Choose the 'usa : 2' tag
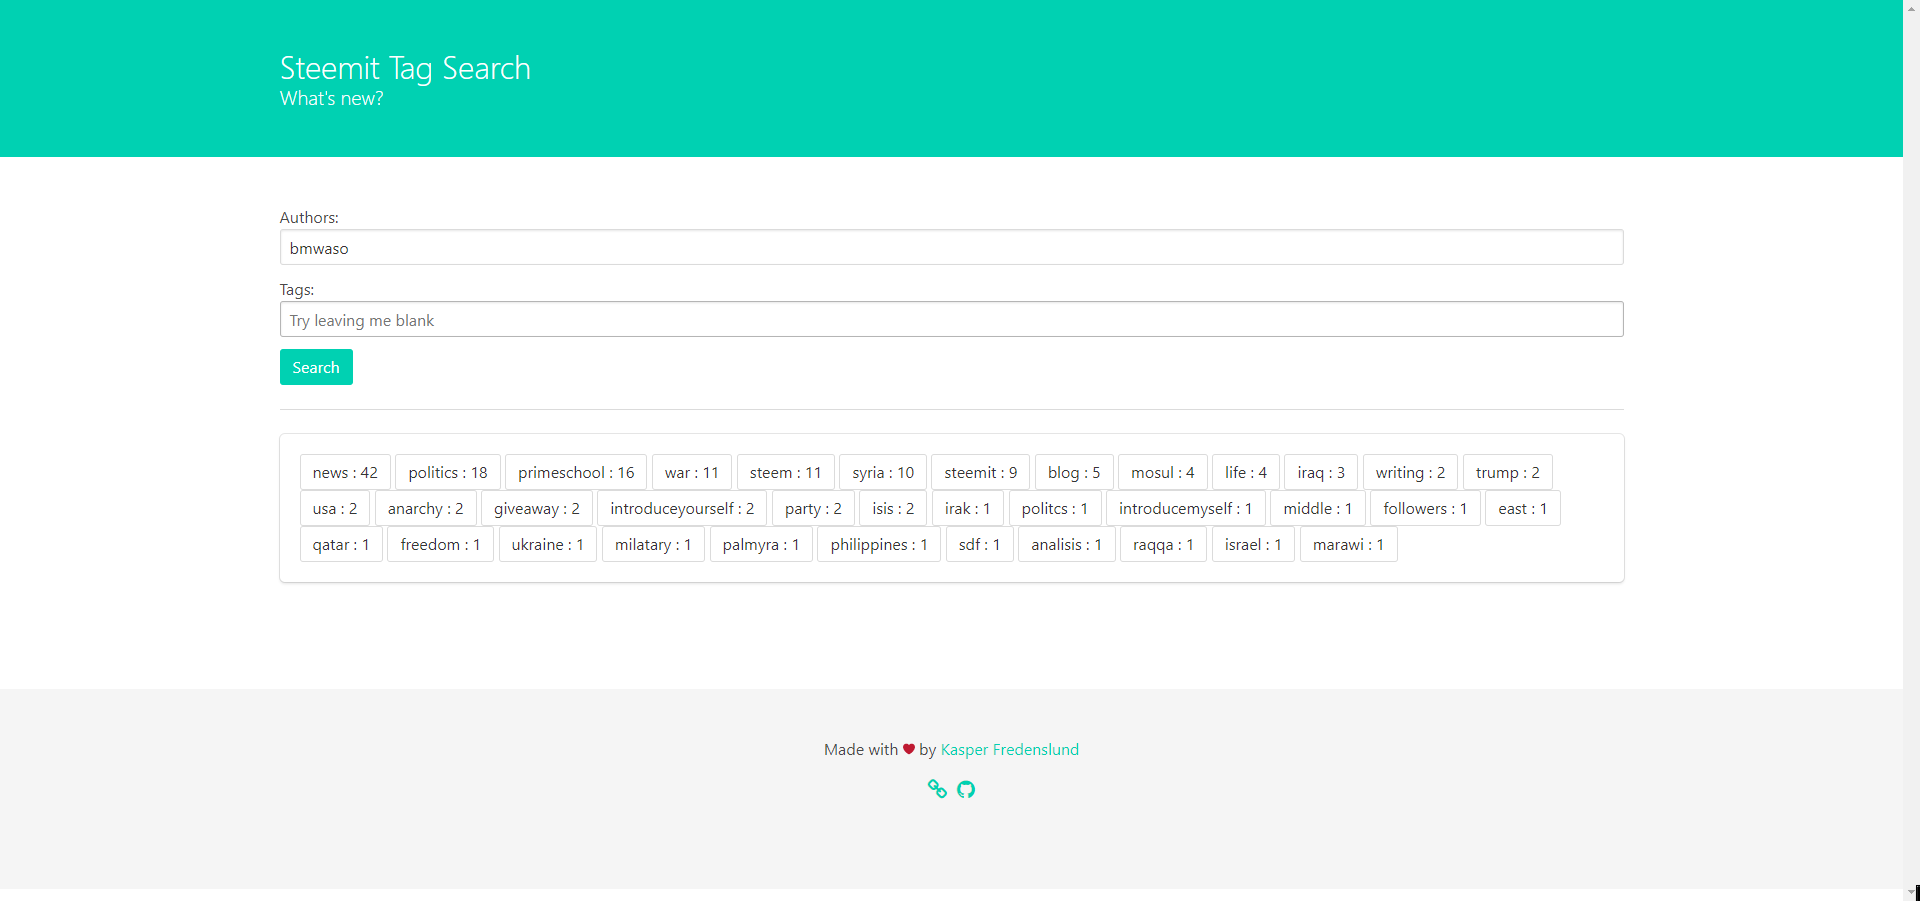 pos(335,508)
